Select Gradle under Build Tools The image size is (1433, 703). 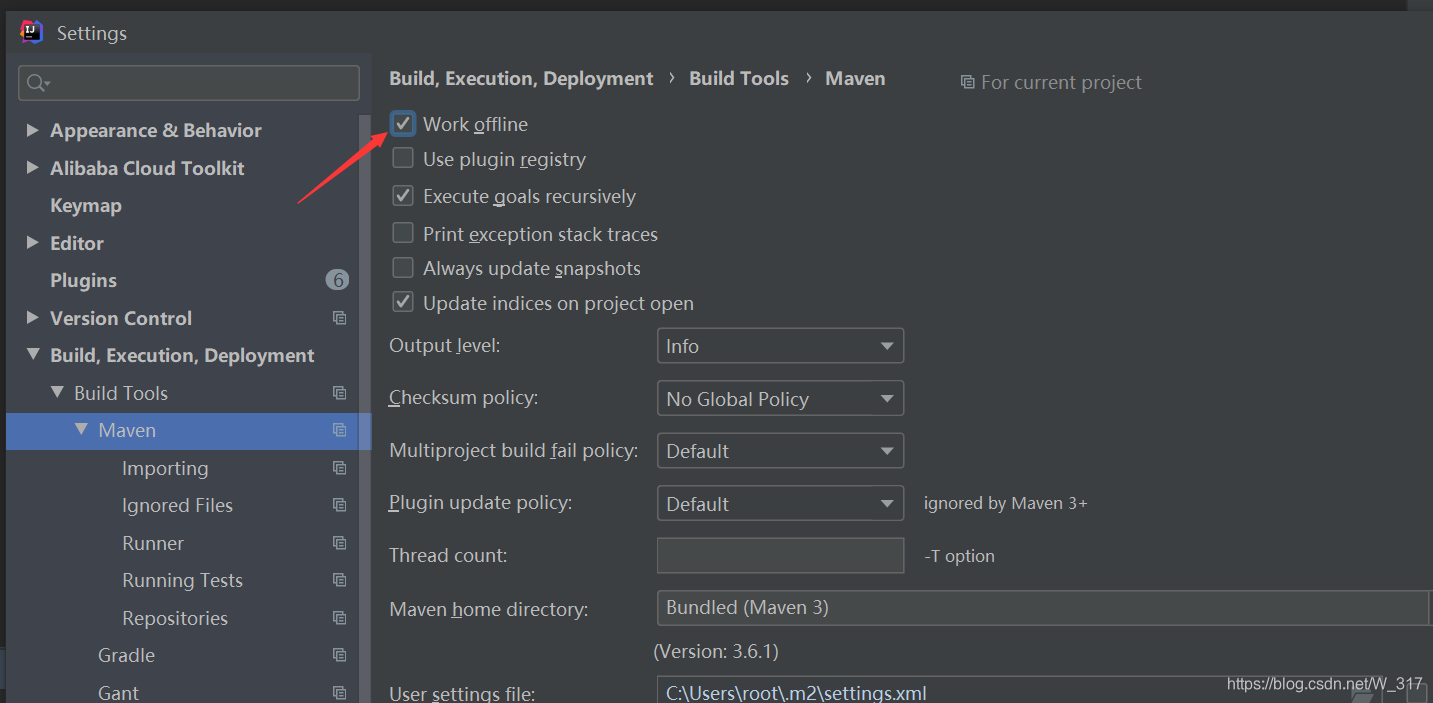(x=126, y=655)
